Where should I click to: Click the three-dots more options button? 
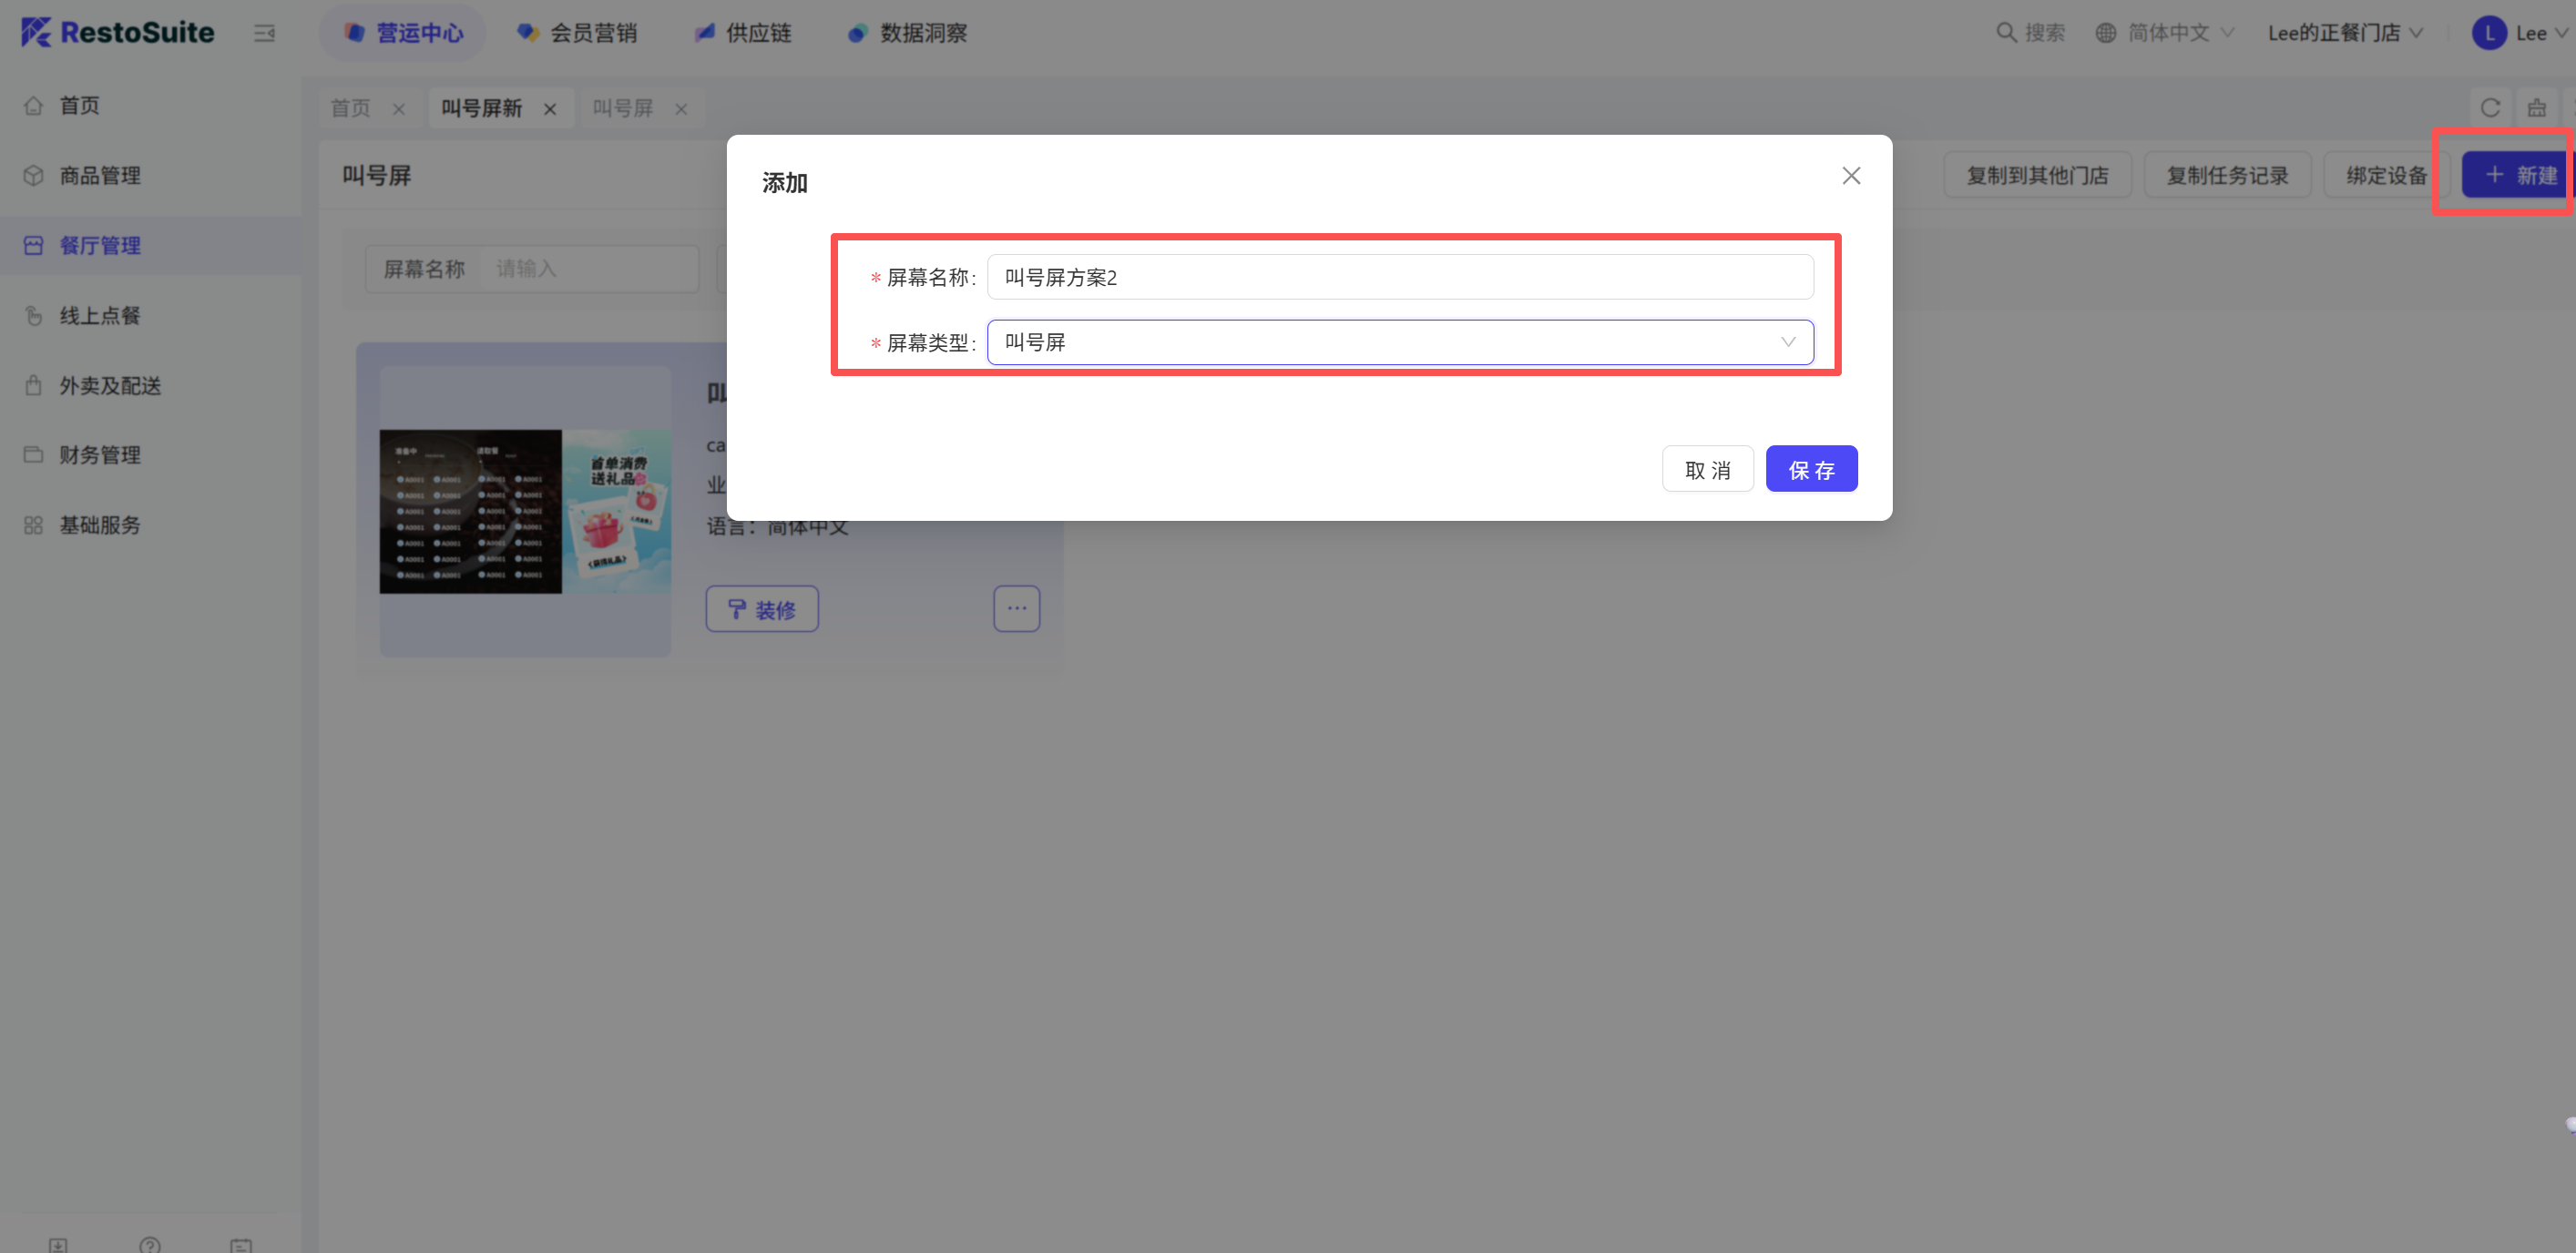tap(1016, 608)
